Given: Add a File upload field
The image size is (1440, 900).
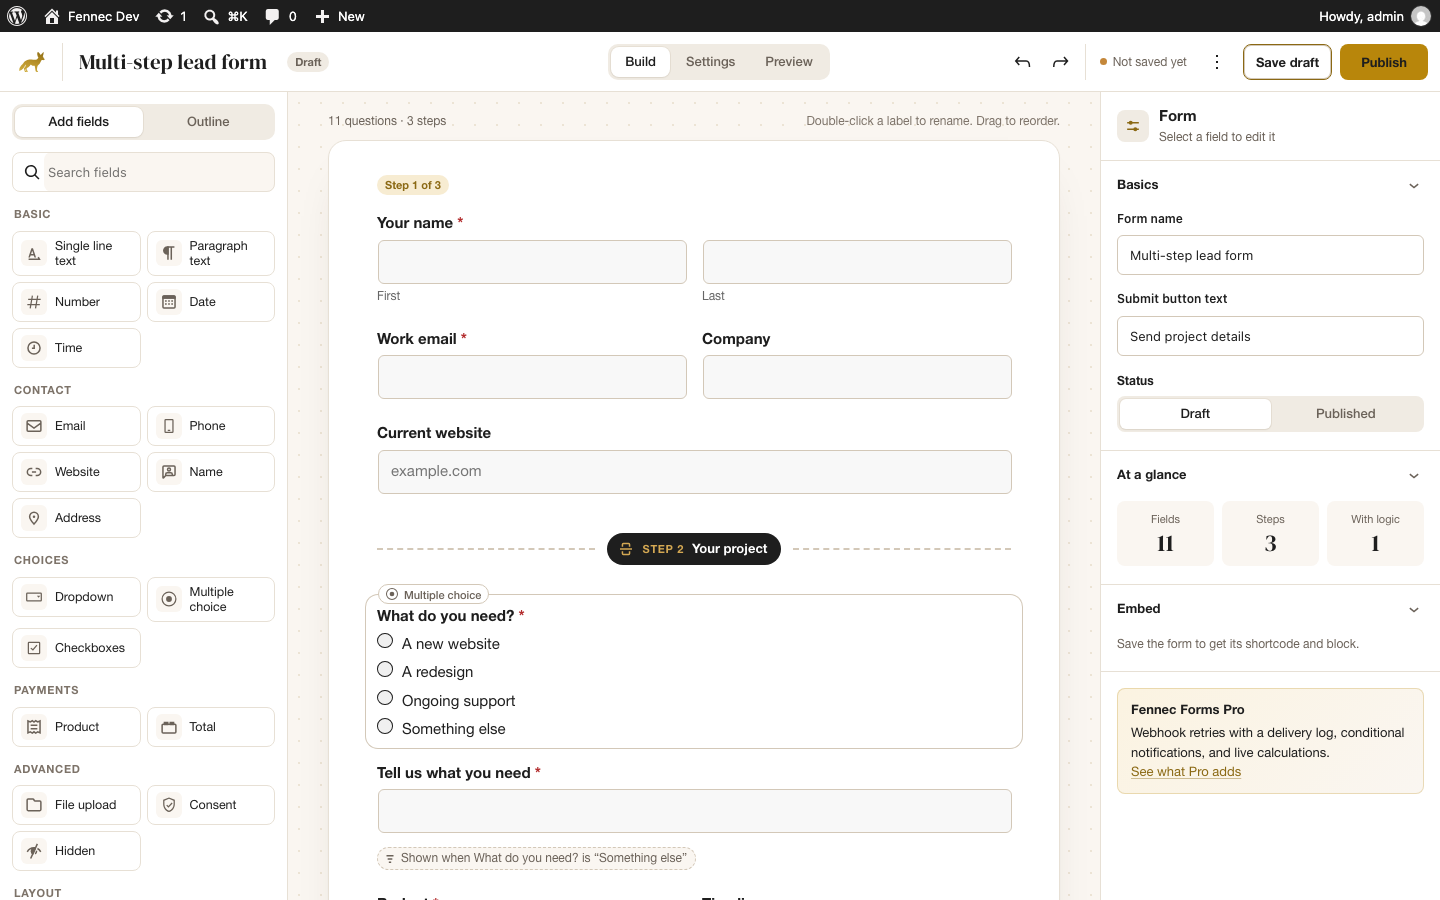Looking at the screenshot, I should (77, 805).
